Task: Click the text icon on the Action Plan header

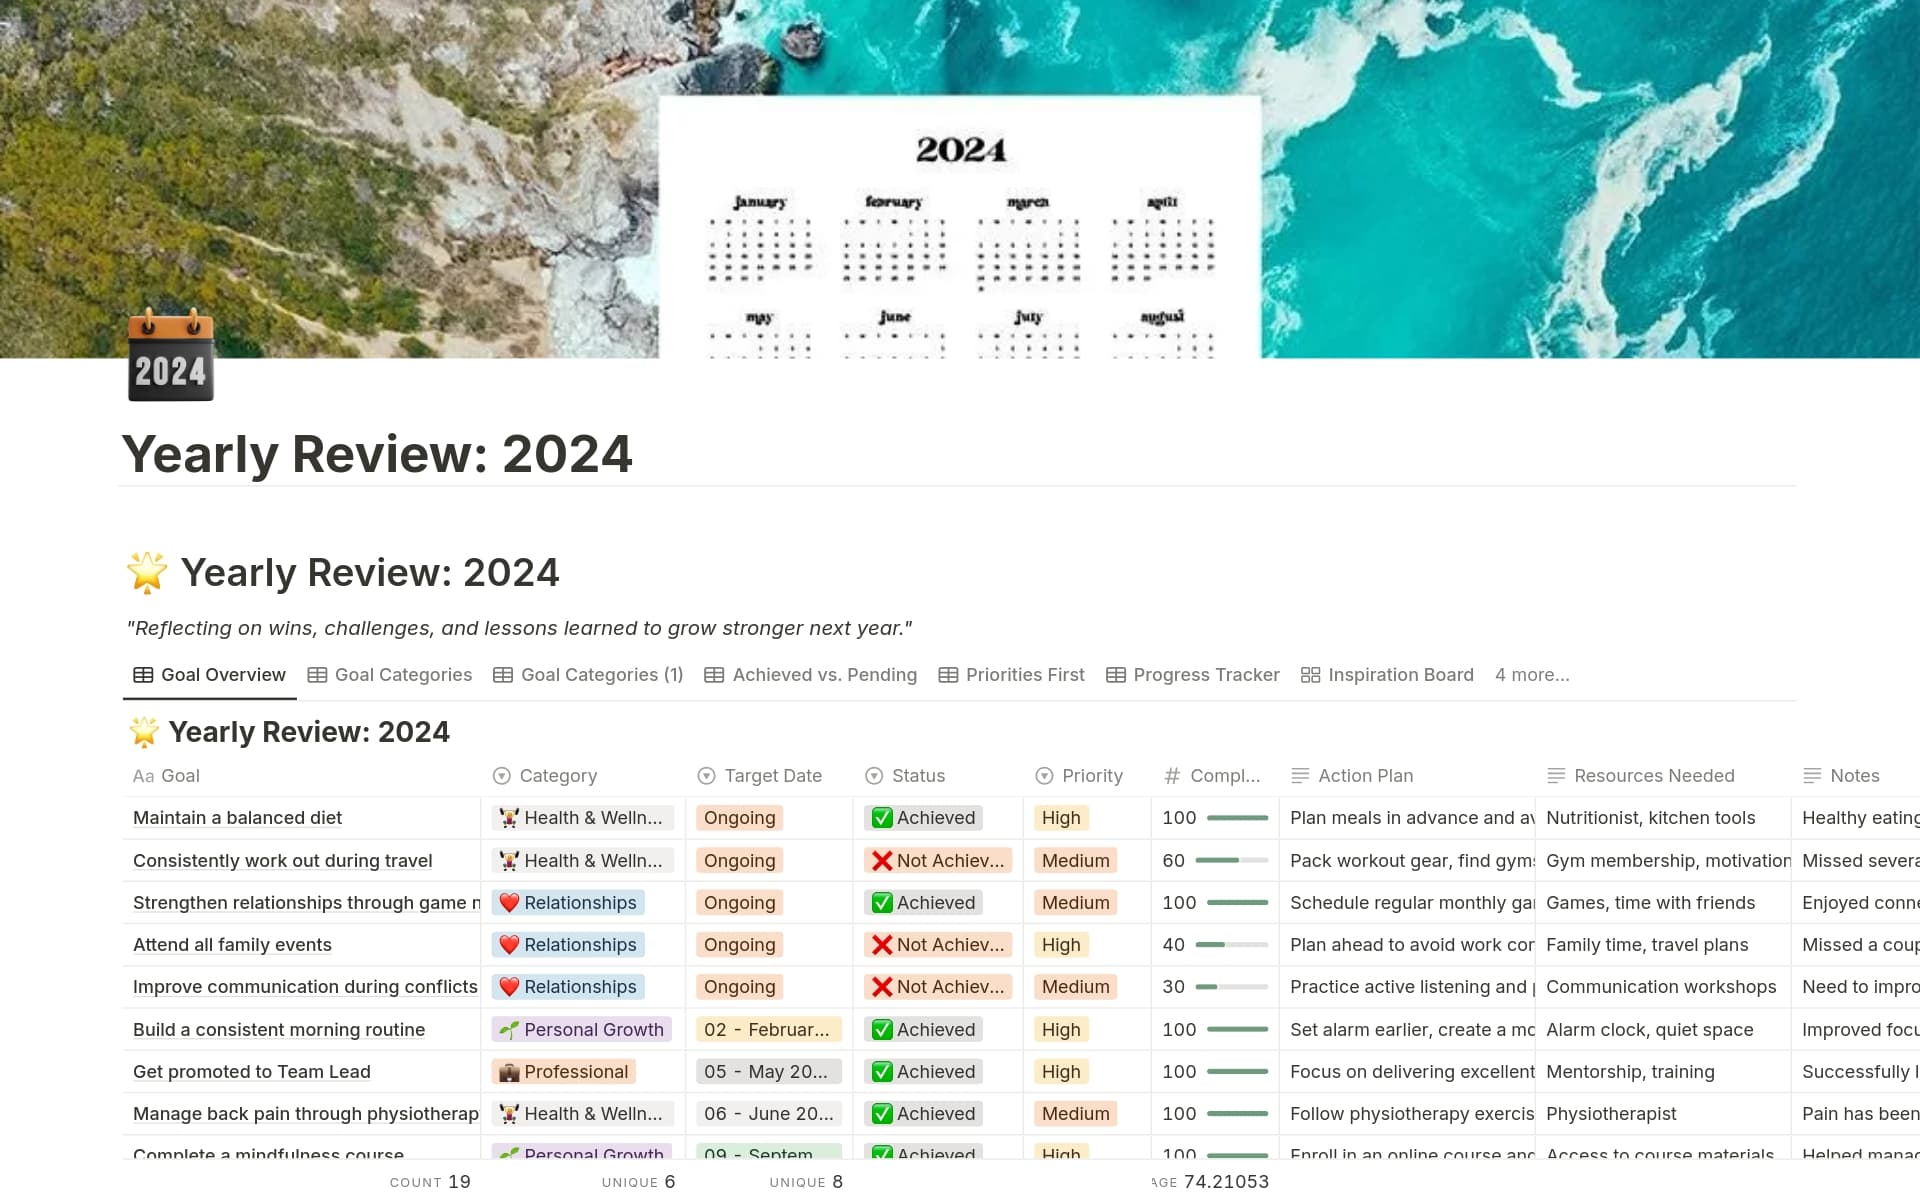Action: coord(1300,775)
